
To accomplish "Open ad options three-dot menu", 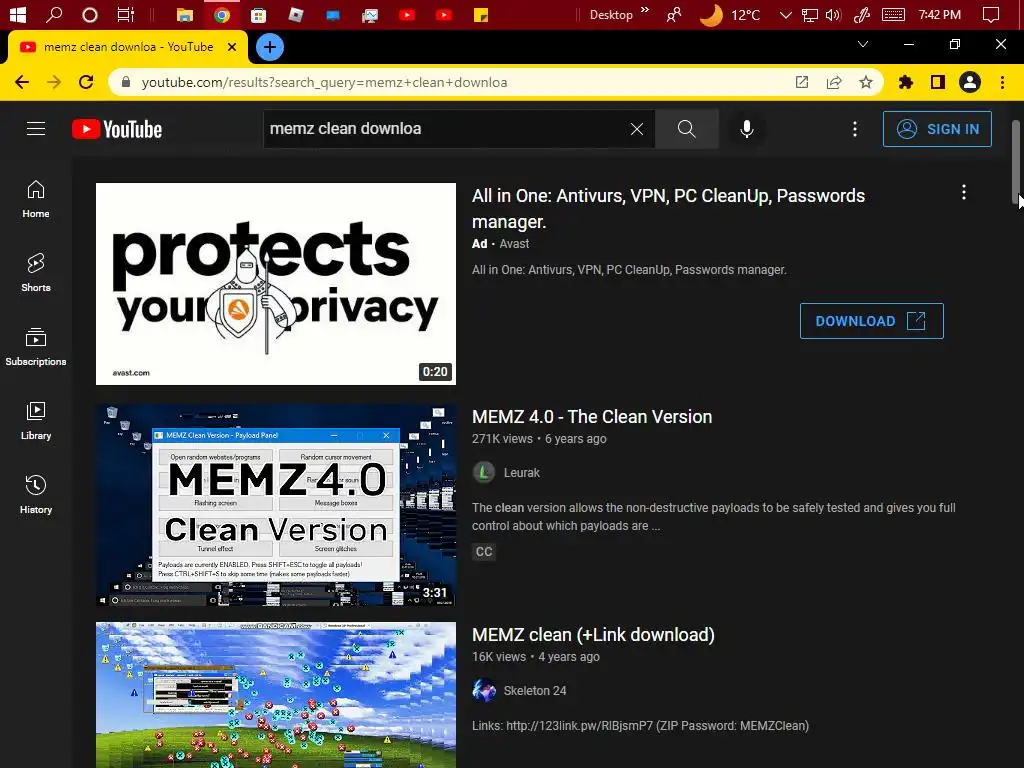I will 964,192.
